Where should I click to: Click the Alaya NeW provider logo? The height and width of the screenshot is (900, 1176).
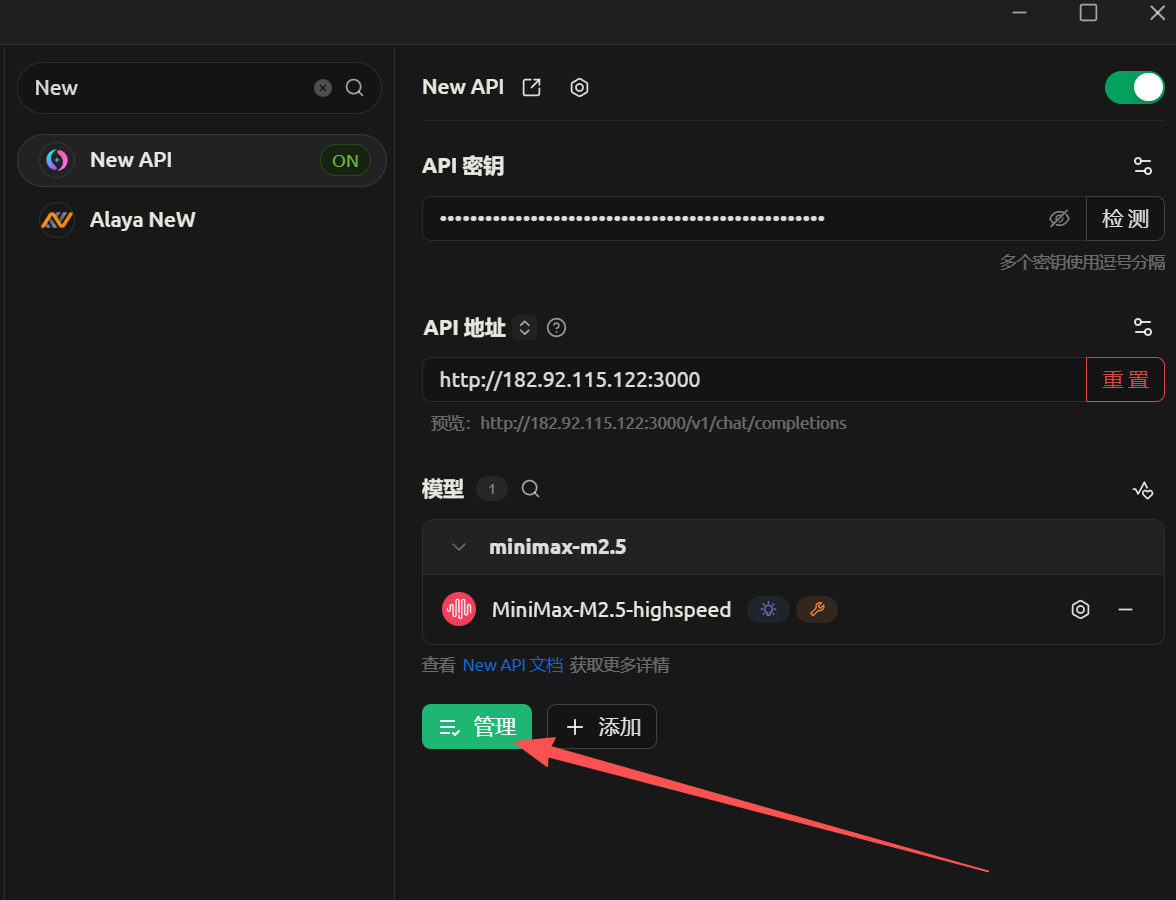tap(57, 220)
